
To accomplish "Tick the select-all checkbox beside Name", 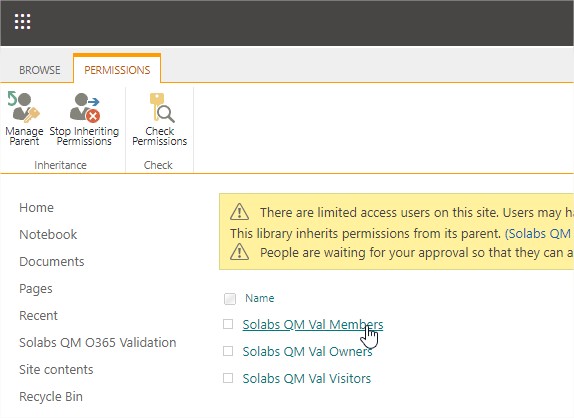I will pos(230,299).
